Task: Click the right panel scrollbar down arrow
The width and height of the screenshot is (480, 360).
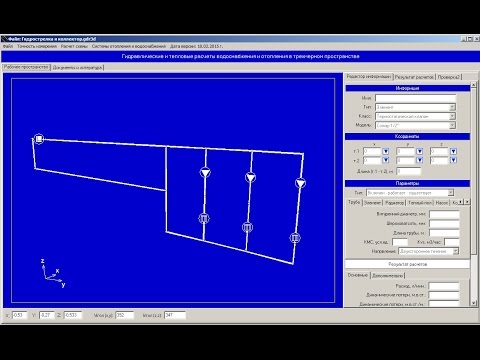Action: 474,303
